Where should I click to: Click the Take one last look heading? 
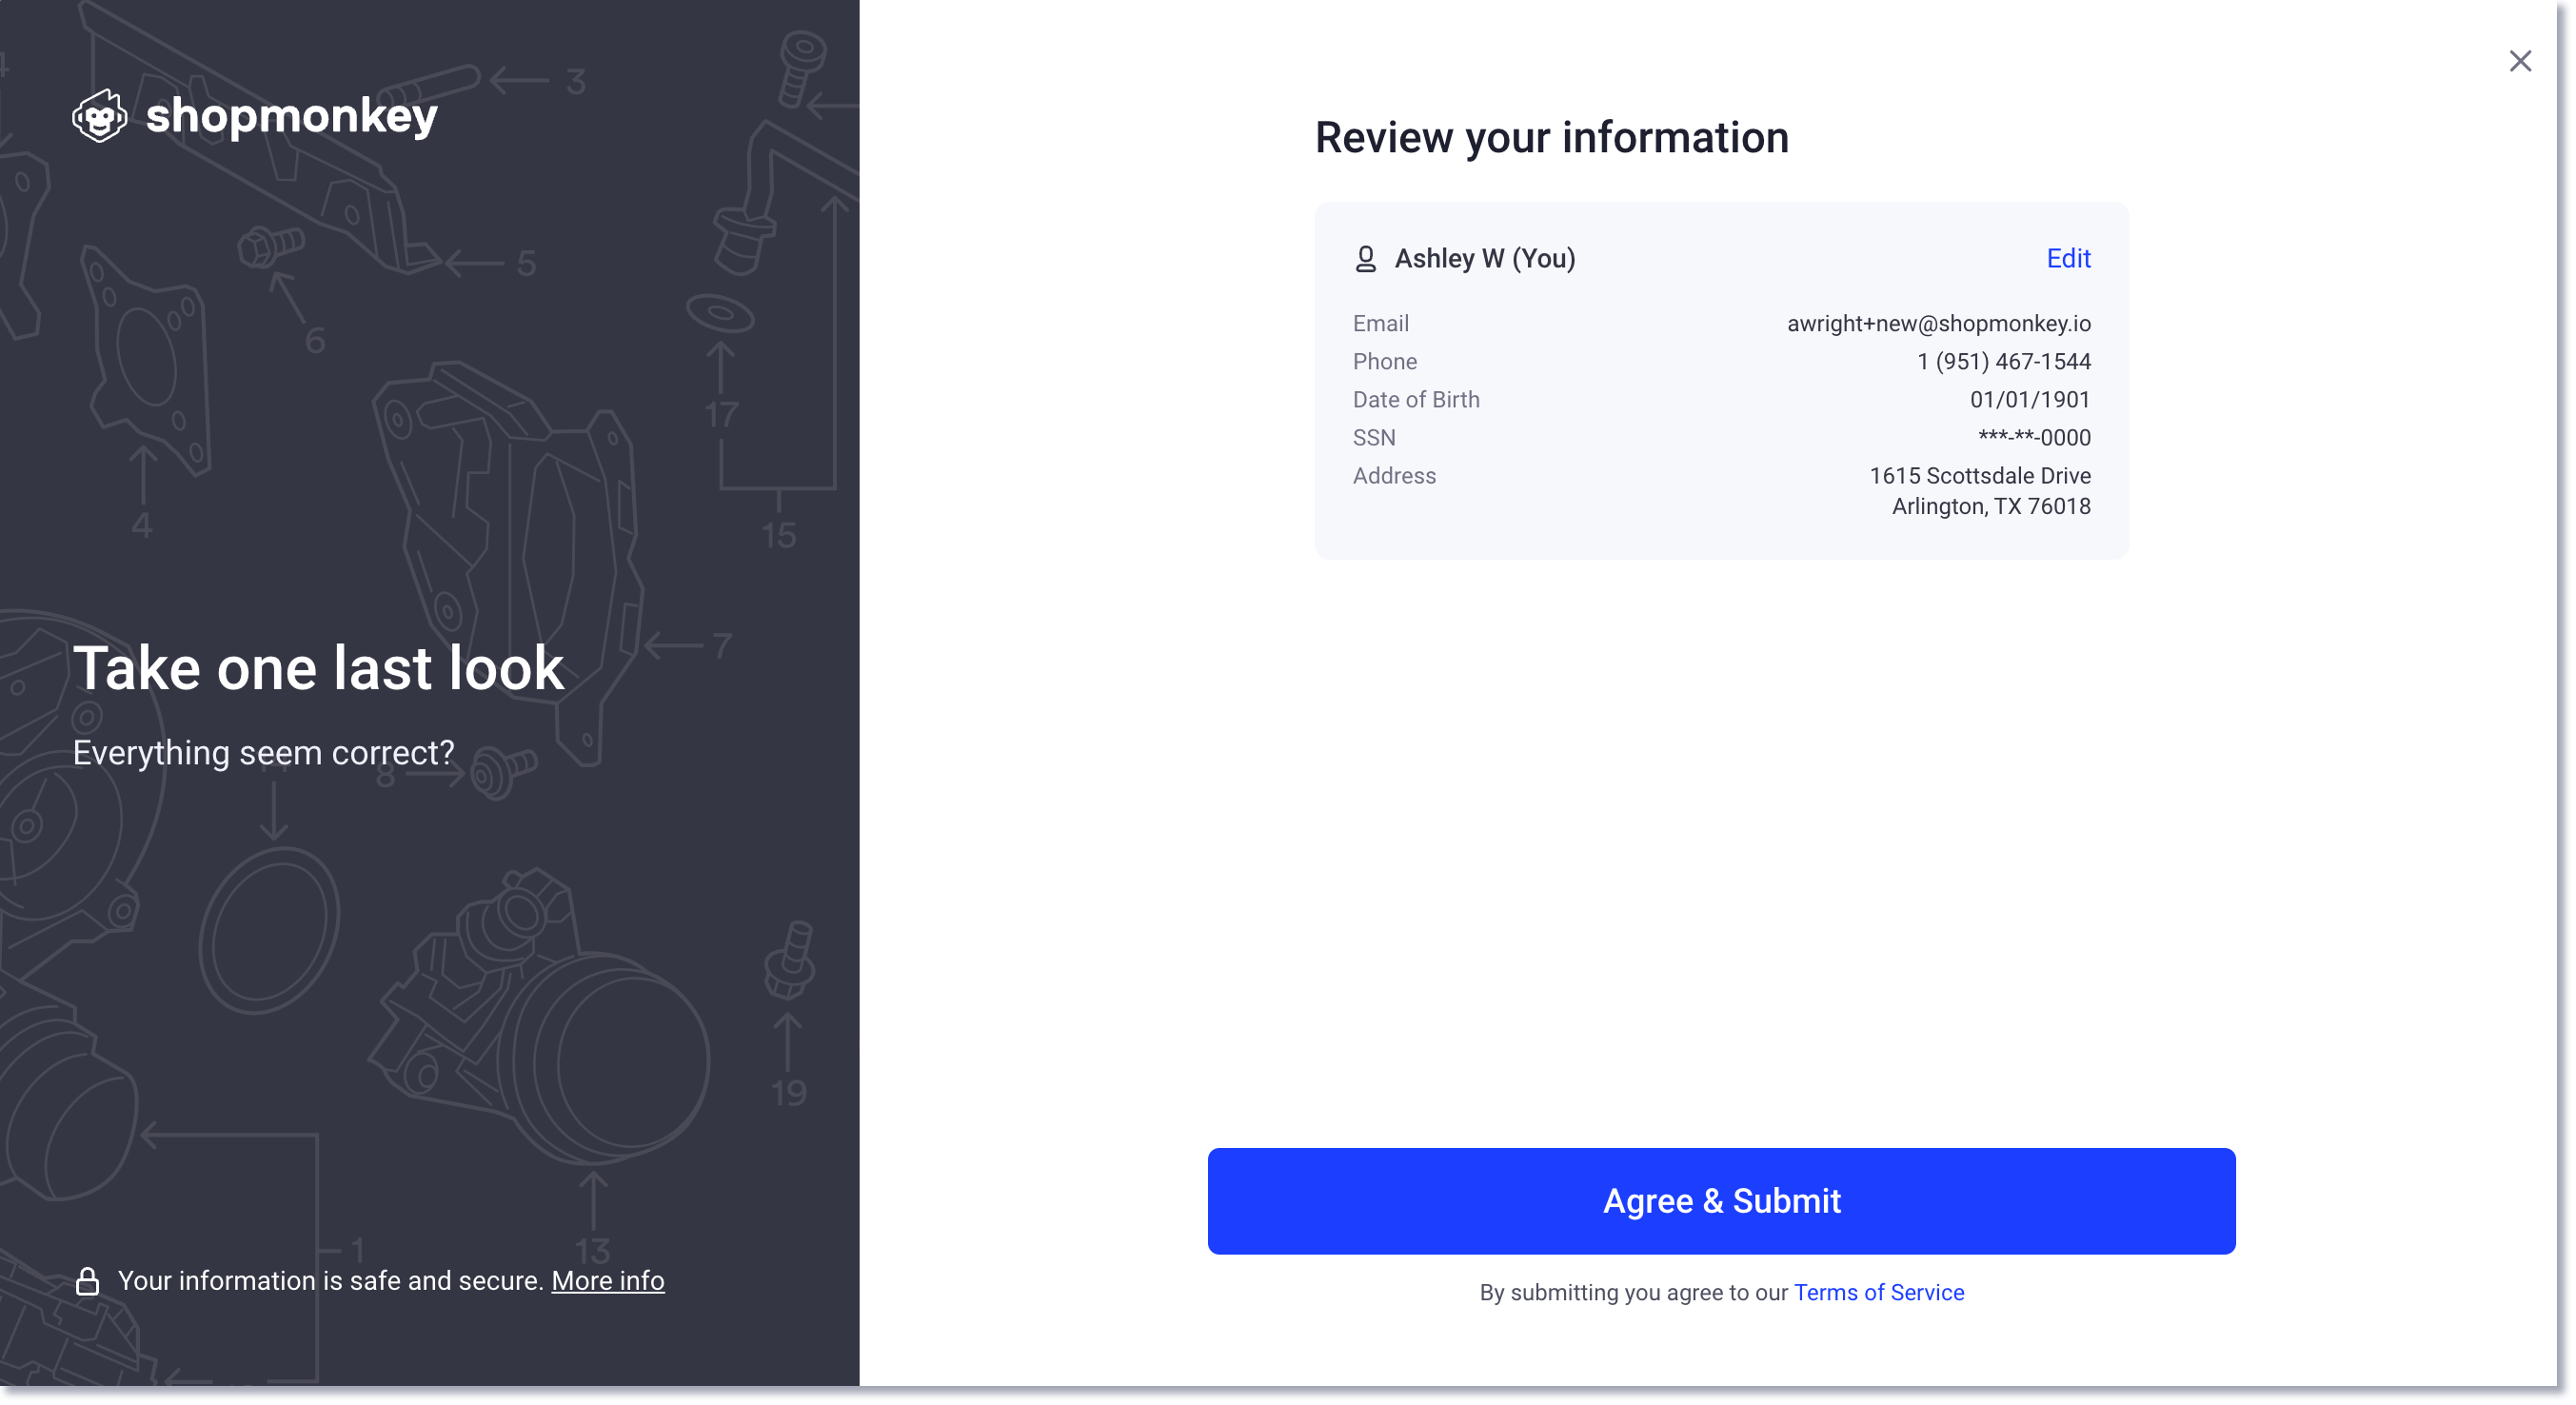coord(318,668)
